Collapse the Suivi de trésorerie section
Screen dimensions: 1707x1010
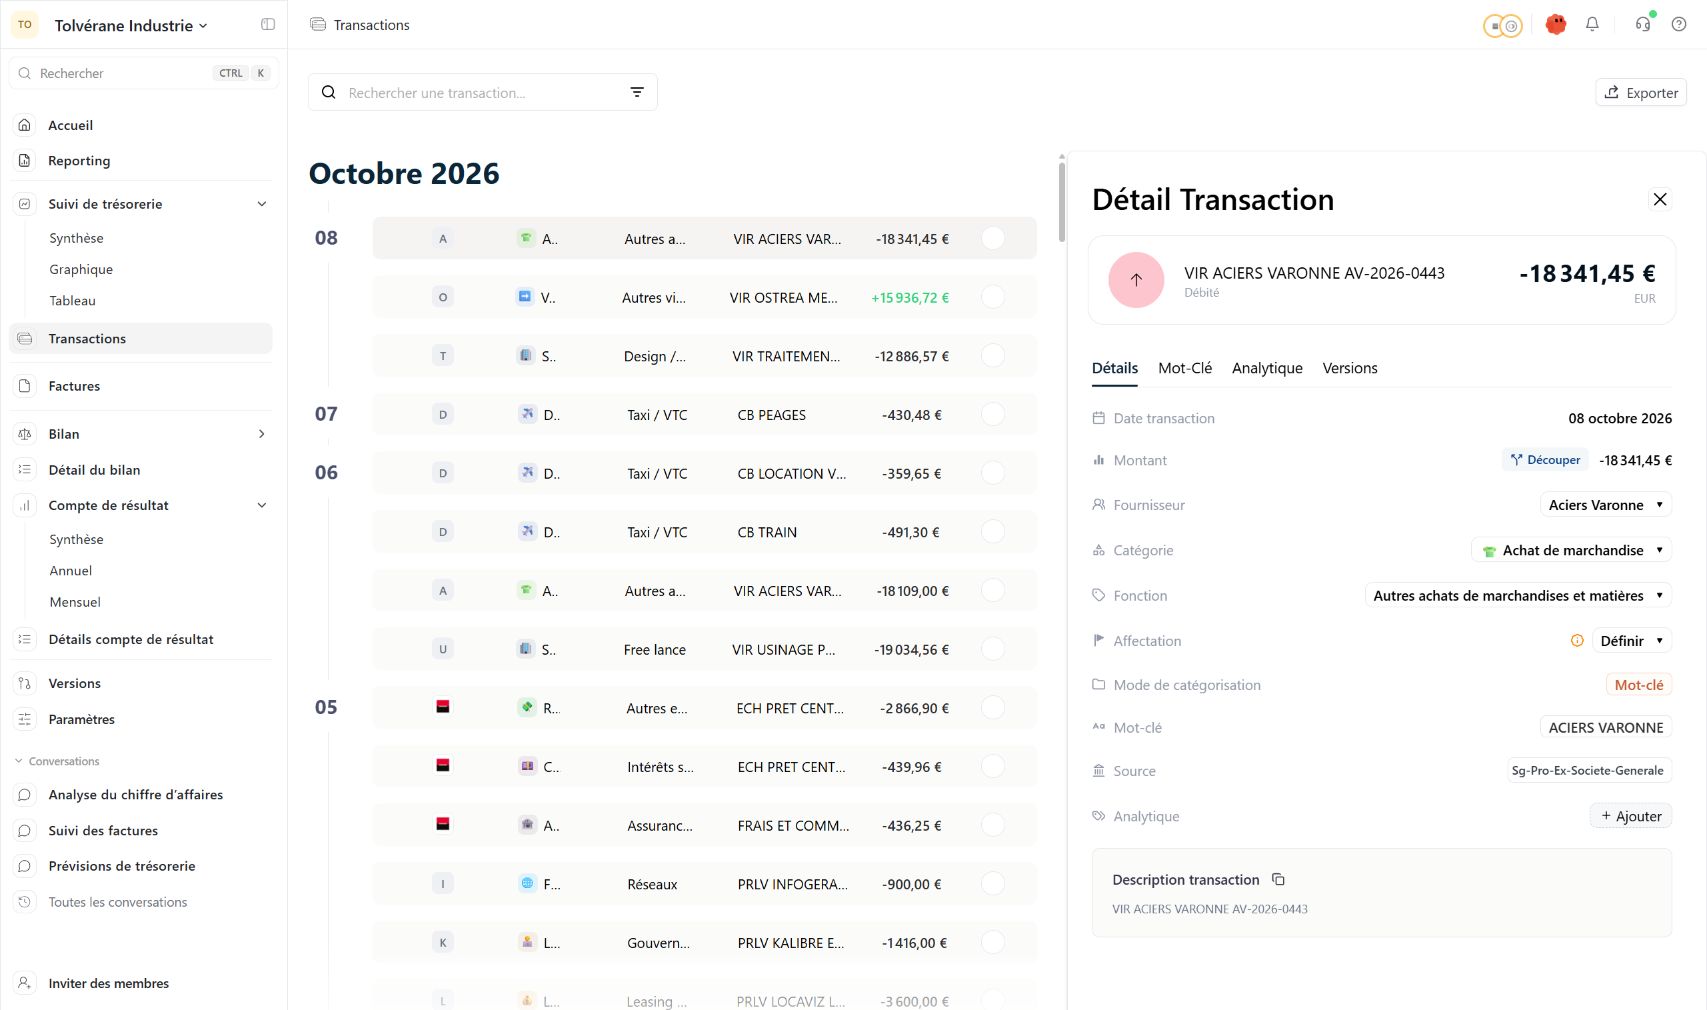[x=262, y=204]
